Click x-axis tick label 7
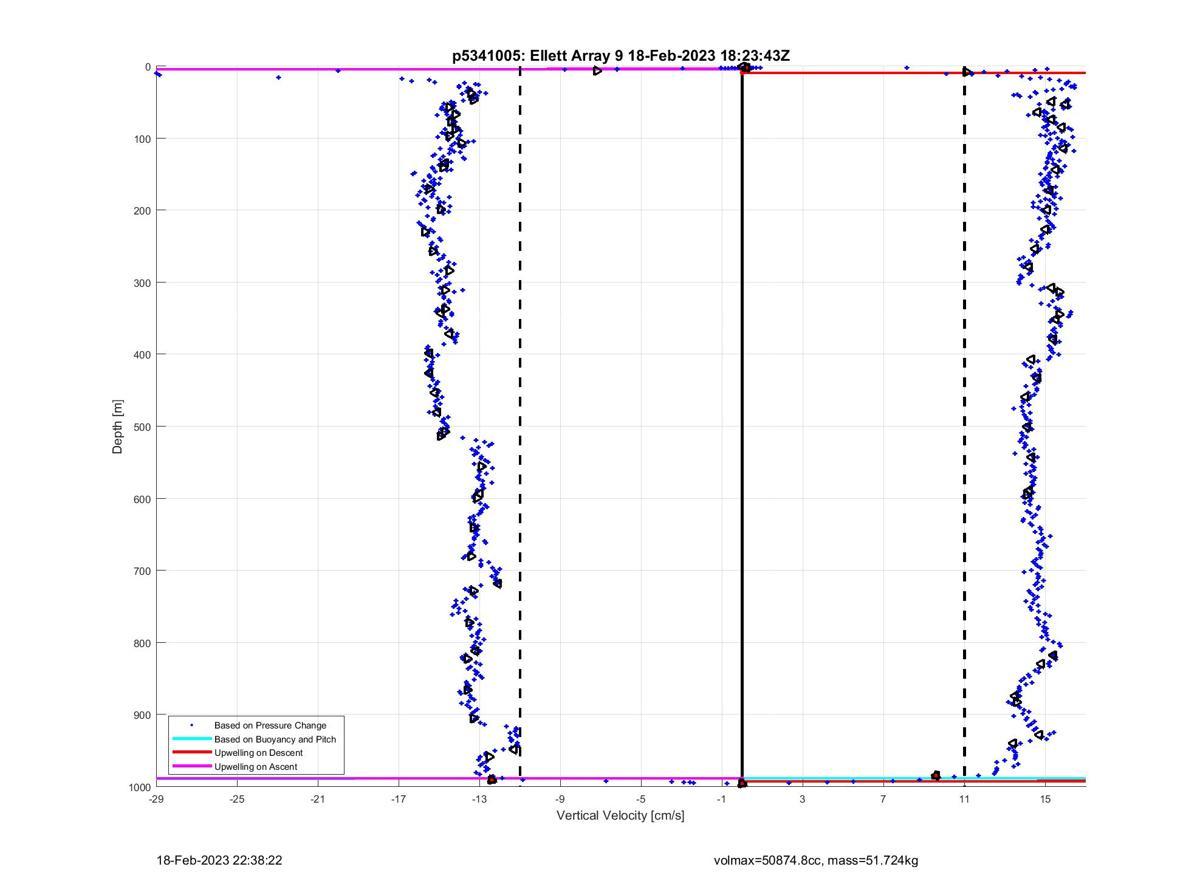The height and width of the screenshot is (885, 1200). click(x=884, y=799)
